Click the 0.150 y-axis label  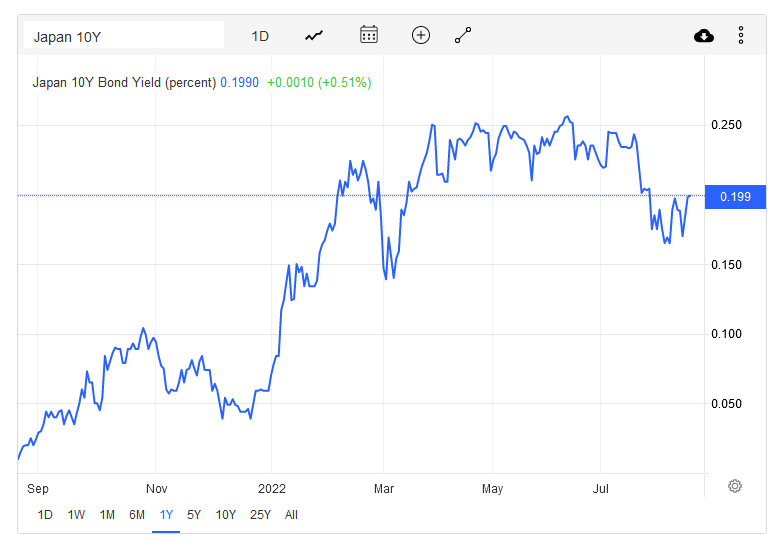click(x=726, y=264)
